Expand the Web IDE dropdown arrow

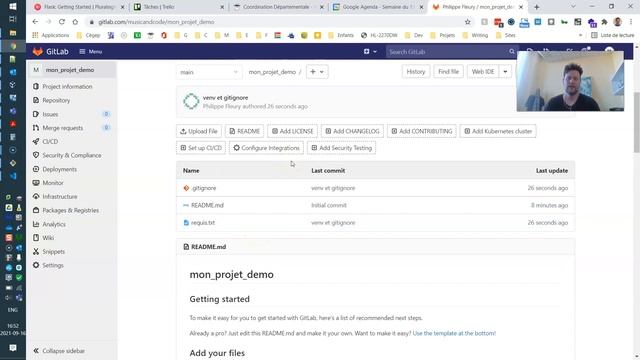point(505,72)
